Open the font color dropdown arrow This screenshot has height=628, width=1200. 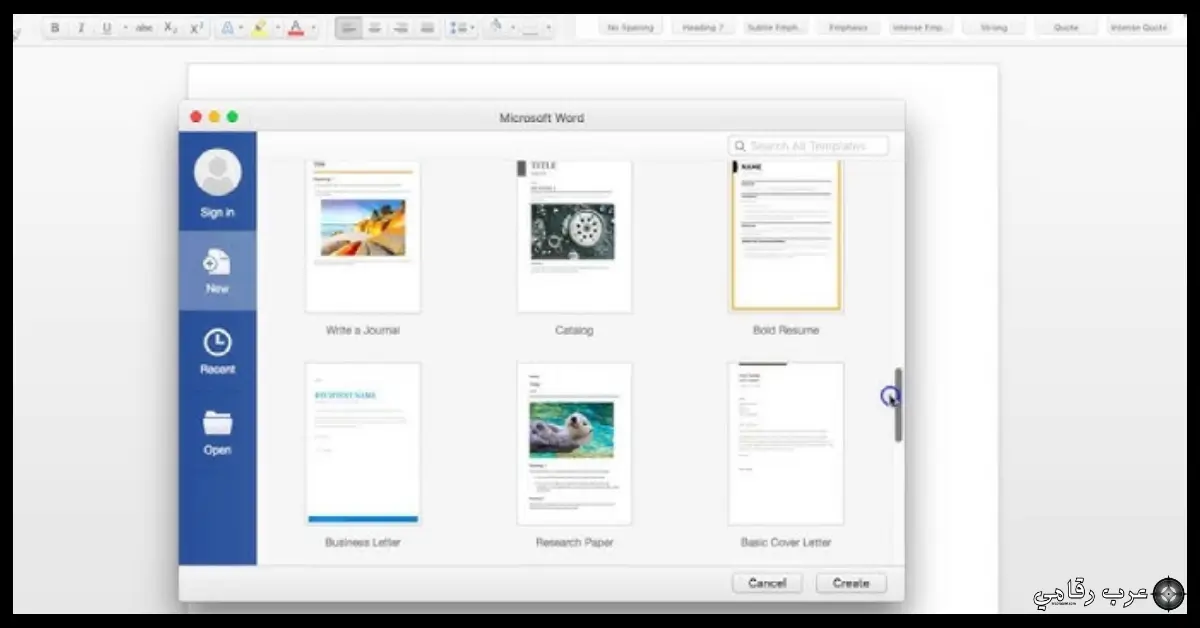coord(313,28)
